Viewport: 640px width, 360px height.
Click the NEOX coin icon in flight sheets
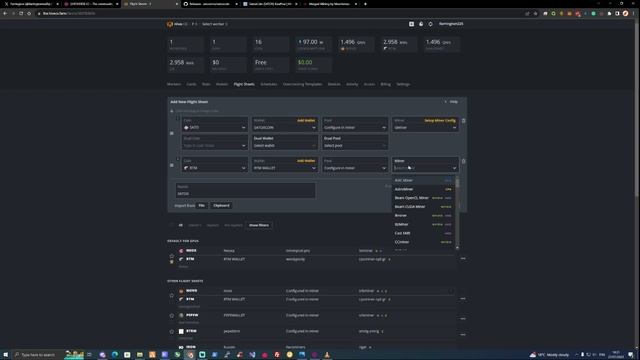click(181, 251)
